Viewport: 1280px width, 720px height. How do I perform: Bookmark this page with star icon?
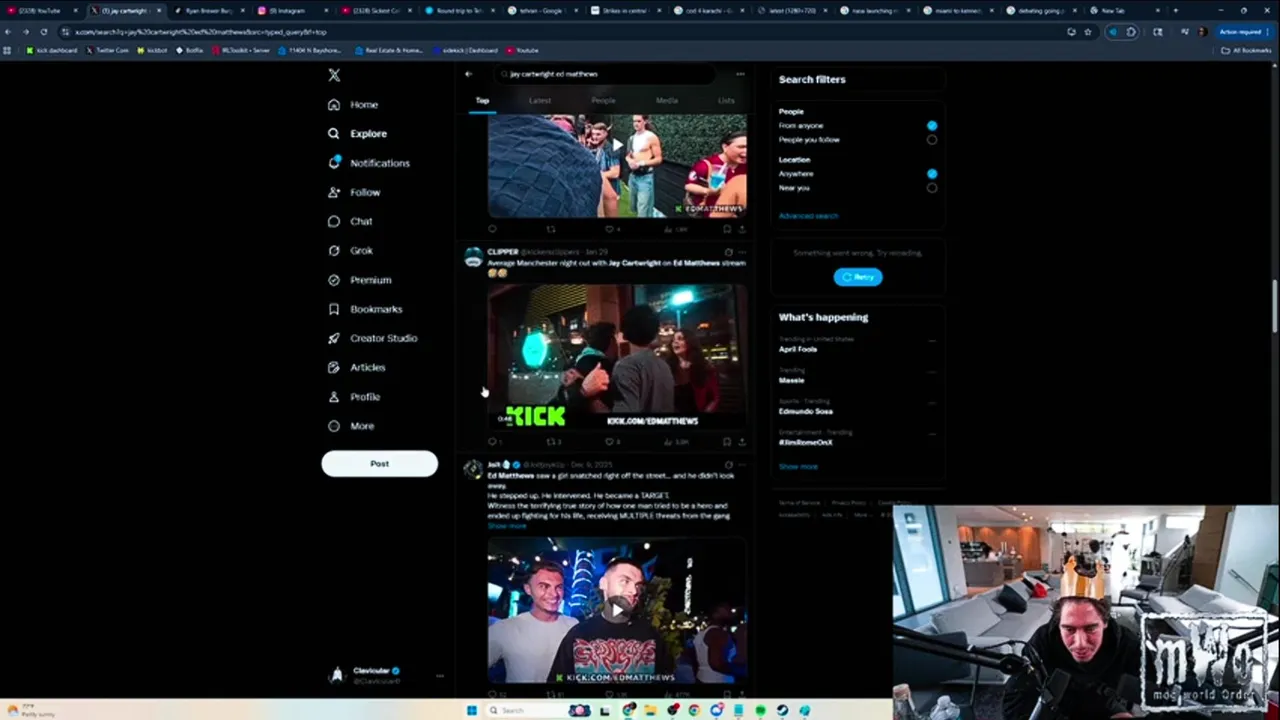(1088, 32)
